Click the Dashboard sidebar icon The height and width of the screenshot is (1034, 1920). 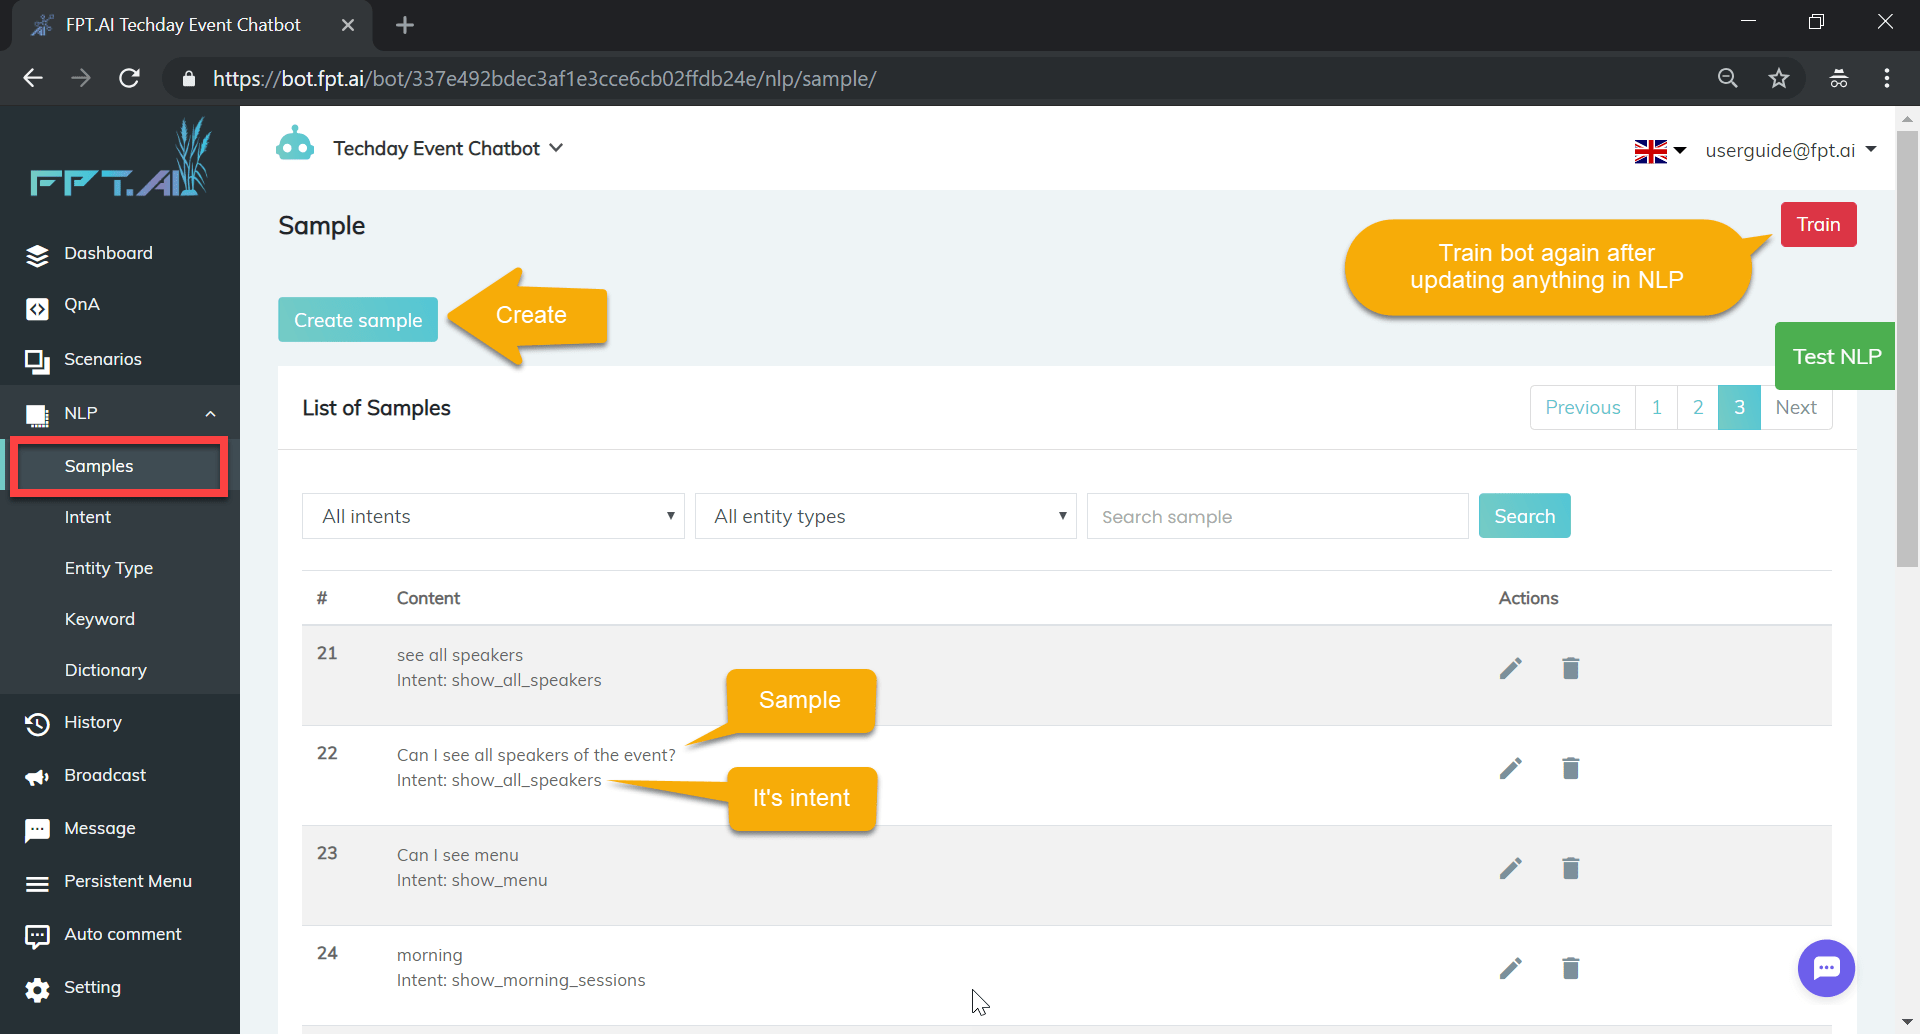37,255
